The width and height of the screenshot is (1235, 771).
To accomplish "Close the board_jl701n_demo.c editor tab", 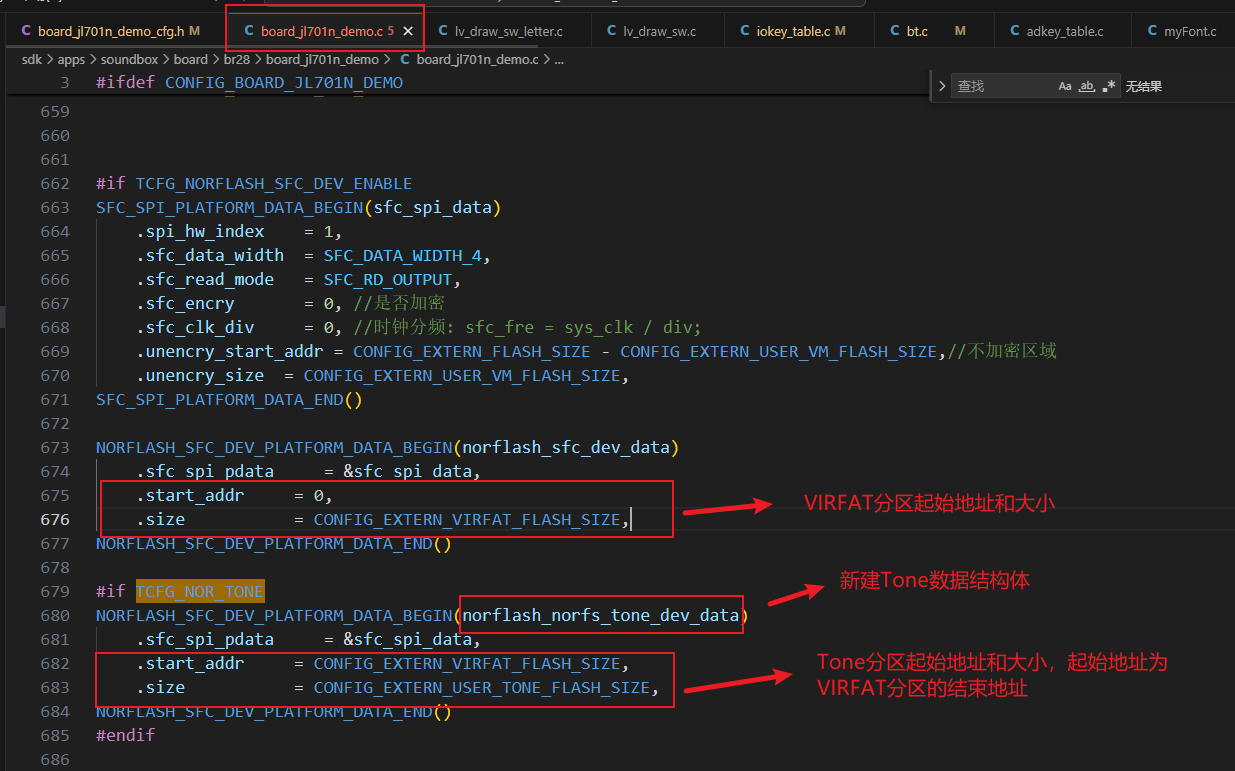I will coord(408,32).
